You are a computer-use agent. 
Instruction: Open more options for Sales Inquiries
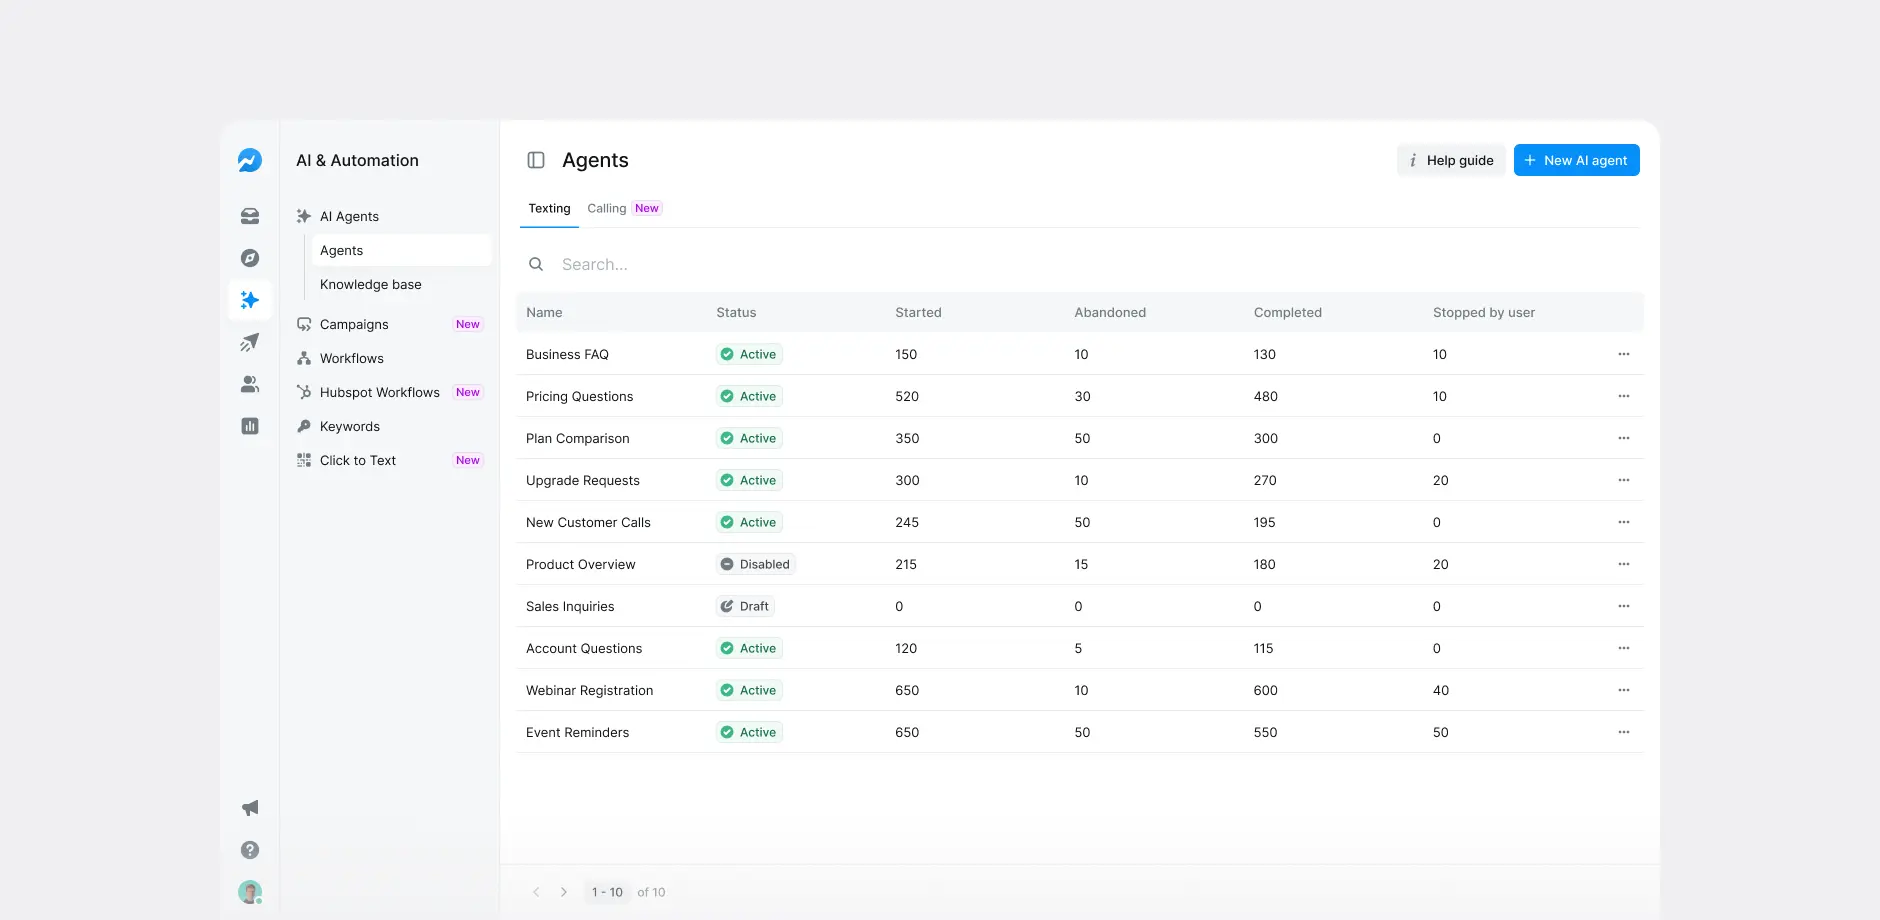1624,606
